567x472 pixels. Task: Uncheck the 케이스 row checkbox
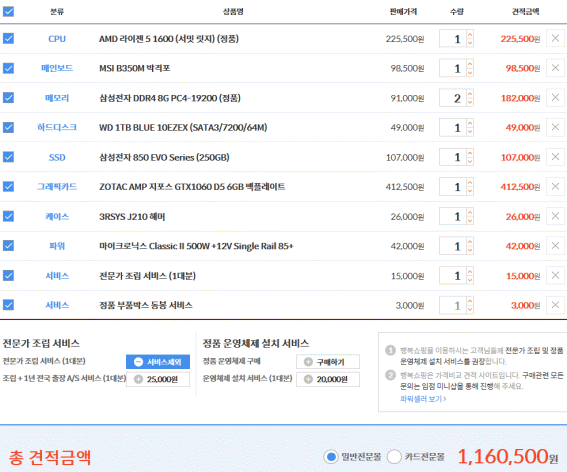point(8,216)
